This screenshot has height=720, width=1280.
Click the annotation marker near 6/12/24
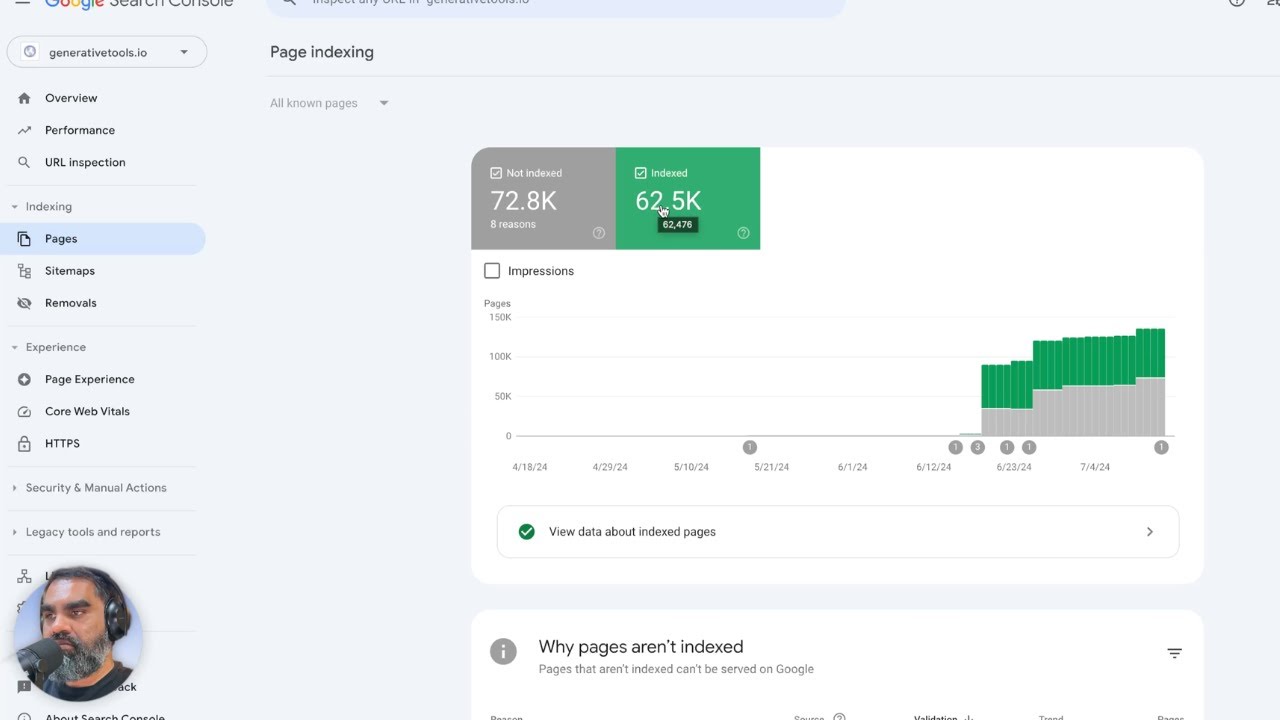955,447
